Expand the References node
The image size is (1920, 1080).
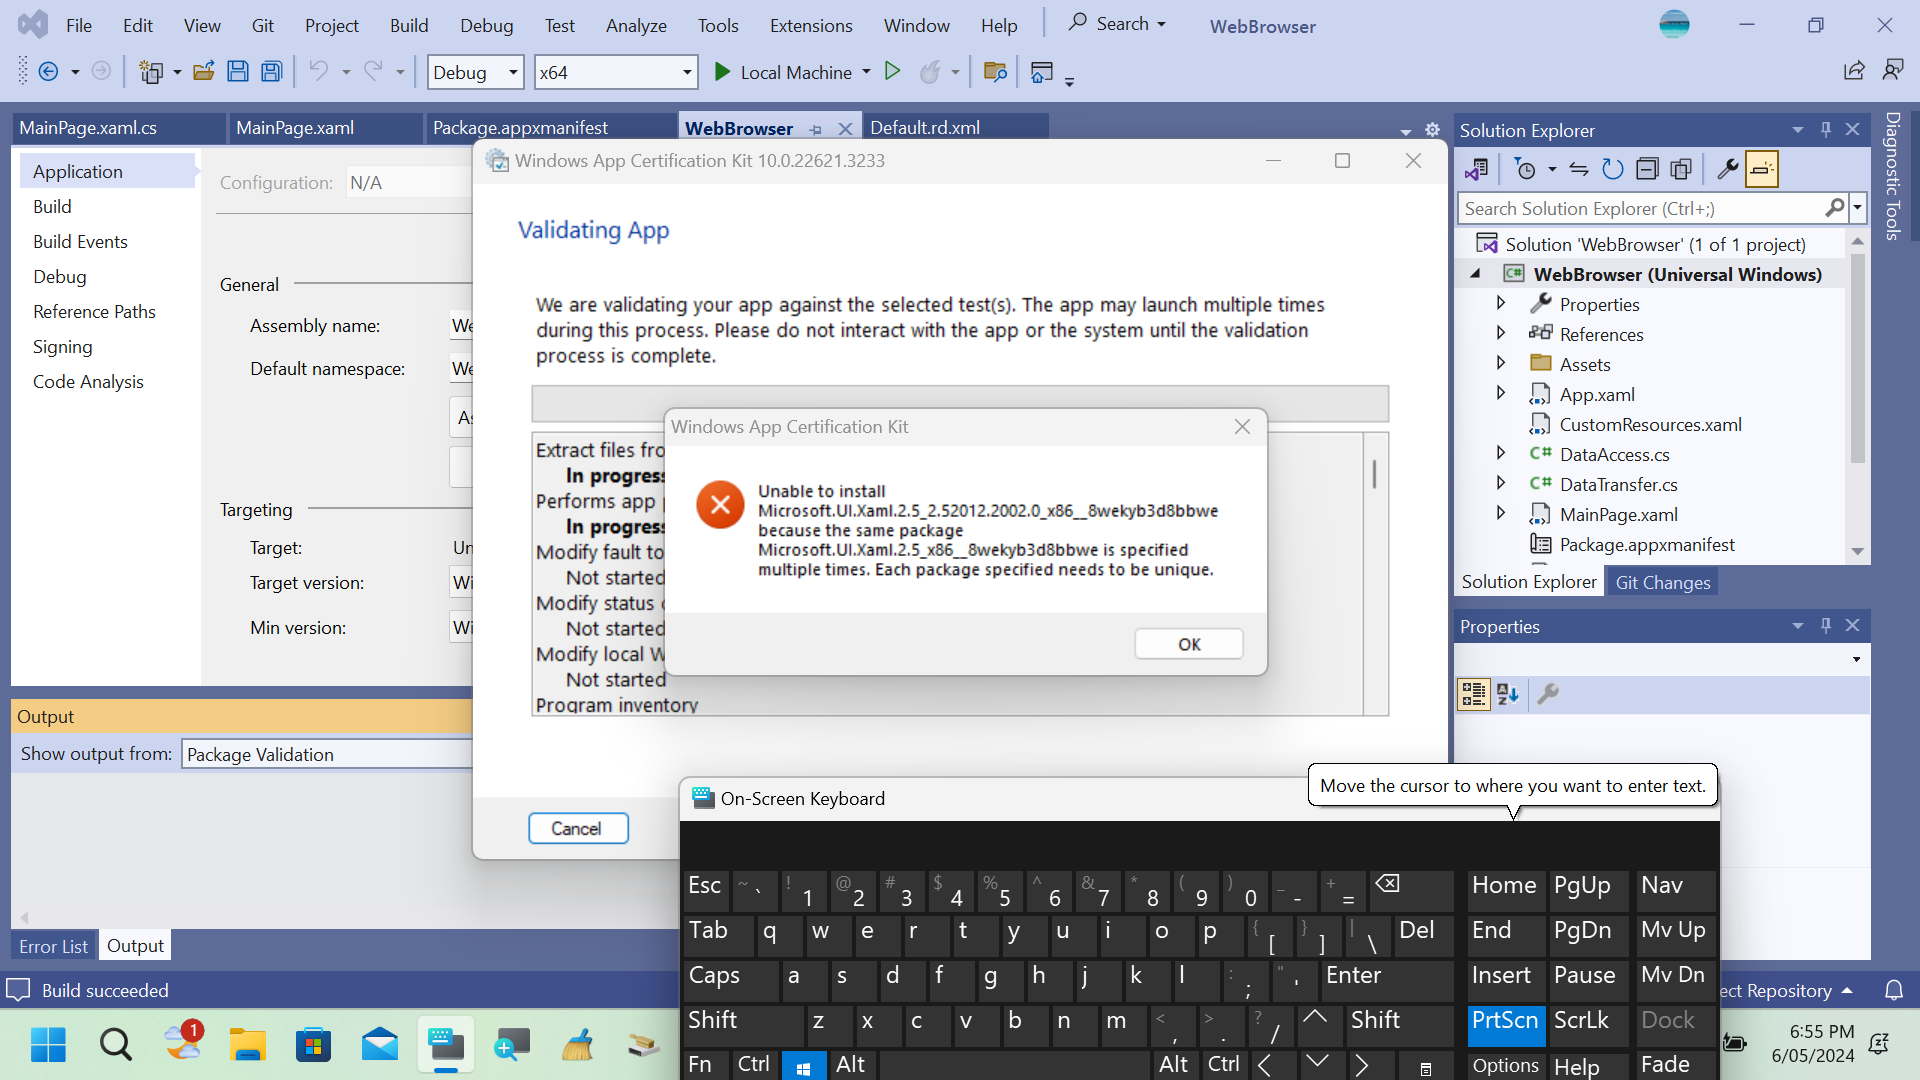[x=1501, y=334]
